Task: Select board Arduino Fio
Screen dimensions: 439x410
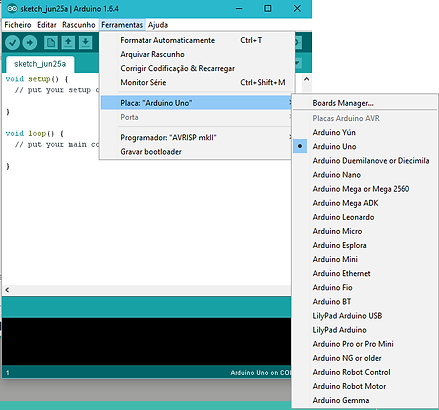Action: click(365, 287)
